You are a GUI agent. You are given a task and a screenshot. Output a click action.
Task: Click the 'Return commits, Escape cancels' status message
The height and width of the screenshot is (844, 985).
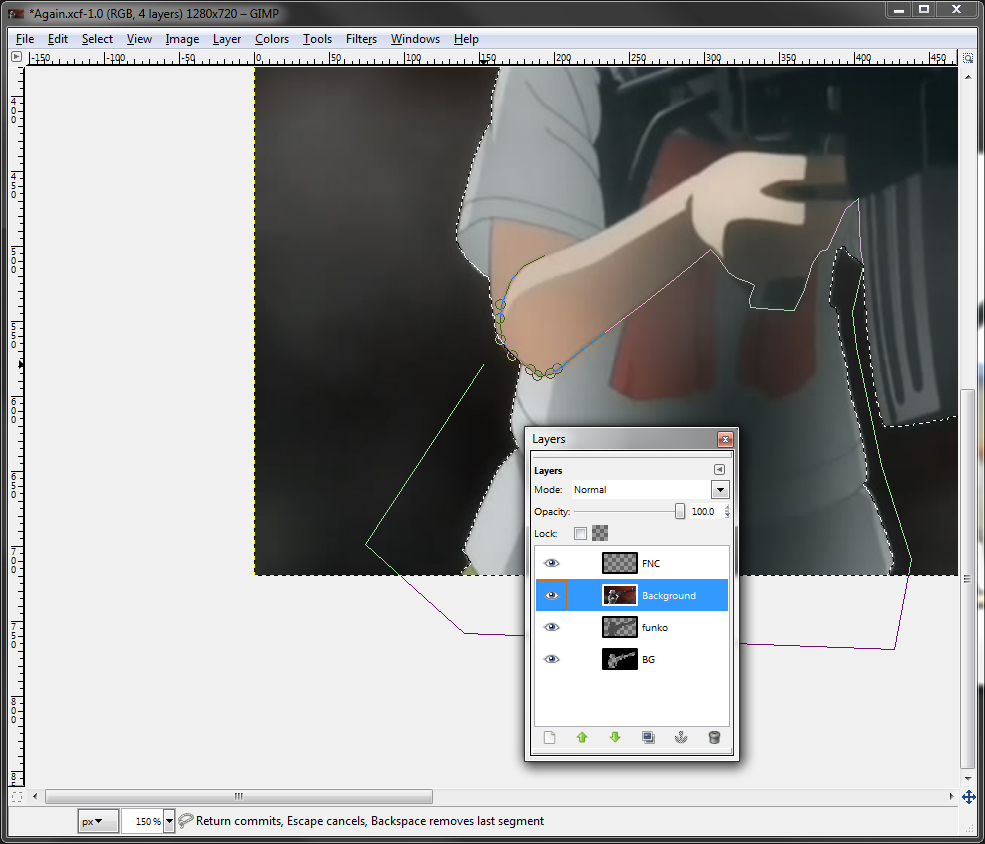click(x=369, y=821)
